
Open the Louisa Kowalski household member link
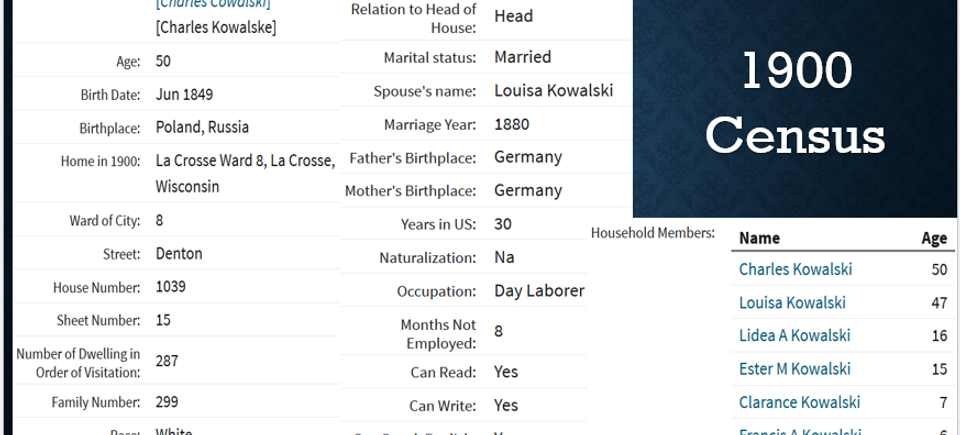[792, 303]
